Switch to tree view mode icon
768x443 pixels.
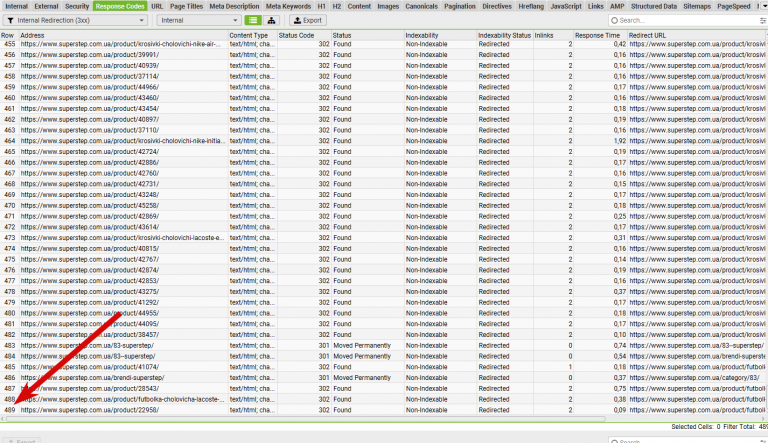(x=271, y=20)
